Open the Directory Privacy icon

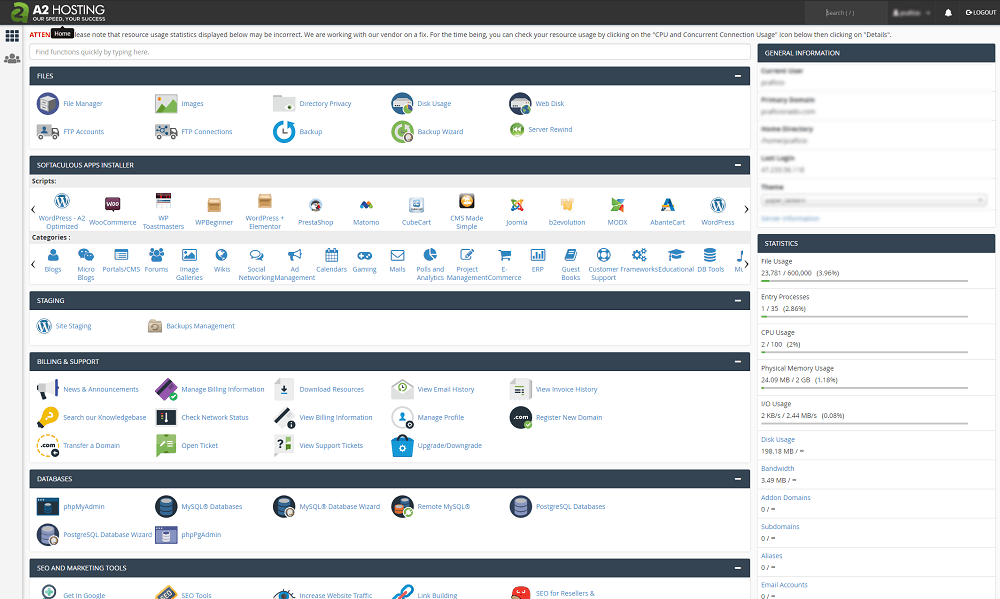pos(284,103)
